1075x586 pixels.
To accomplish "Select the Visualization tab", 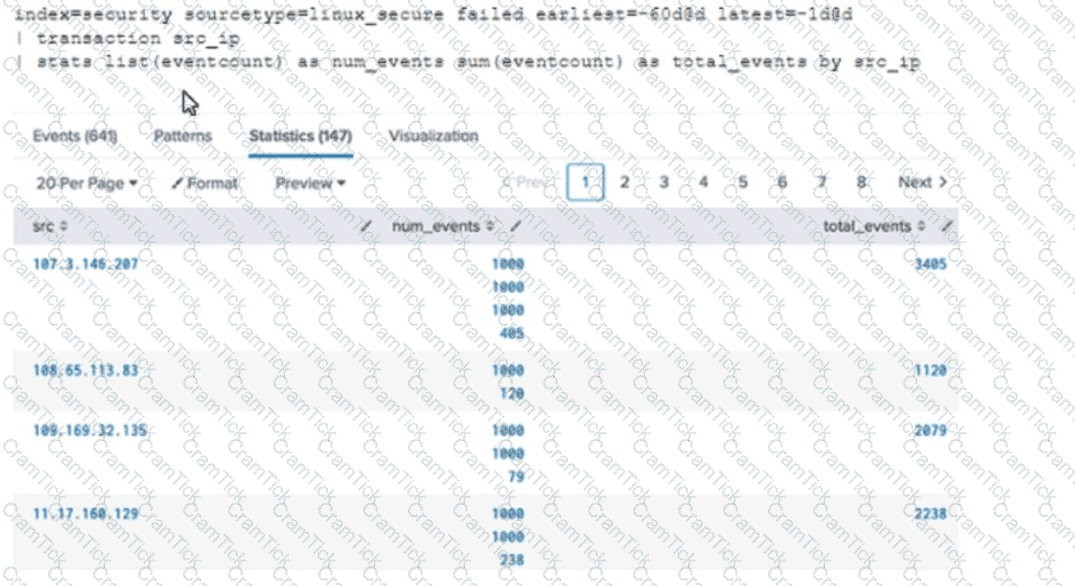I will click(433, 136).
